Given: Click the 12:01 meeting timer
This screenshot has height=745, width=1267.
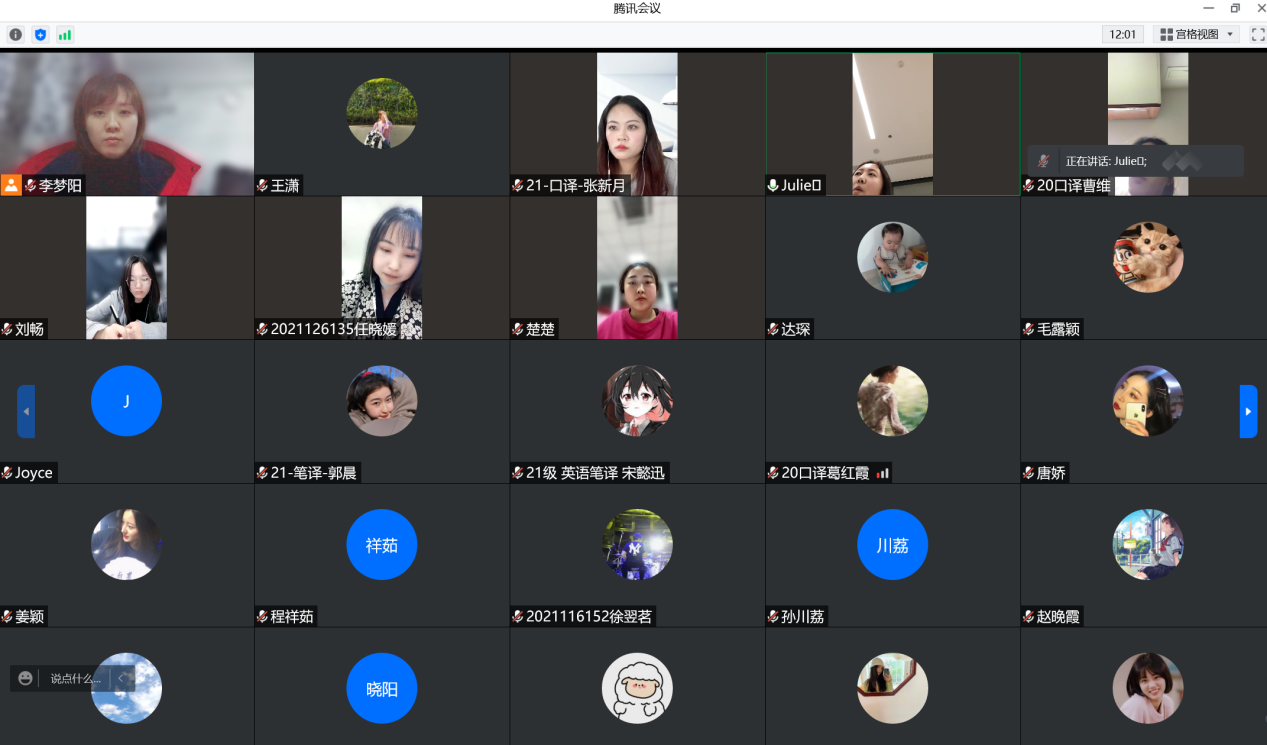Looking at the screenshot, I should coord(1123,34).
